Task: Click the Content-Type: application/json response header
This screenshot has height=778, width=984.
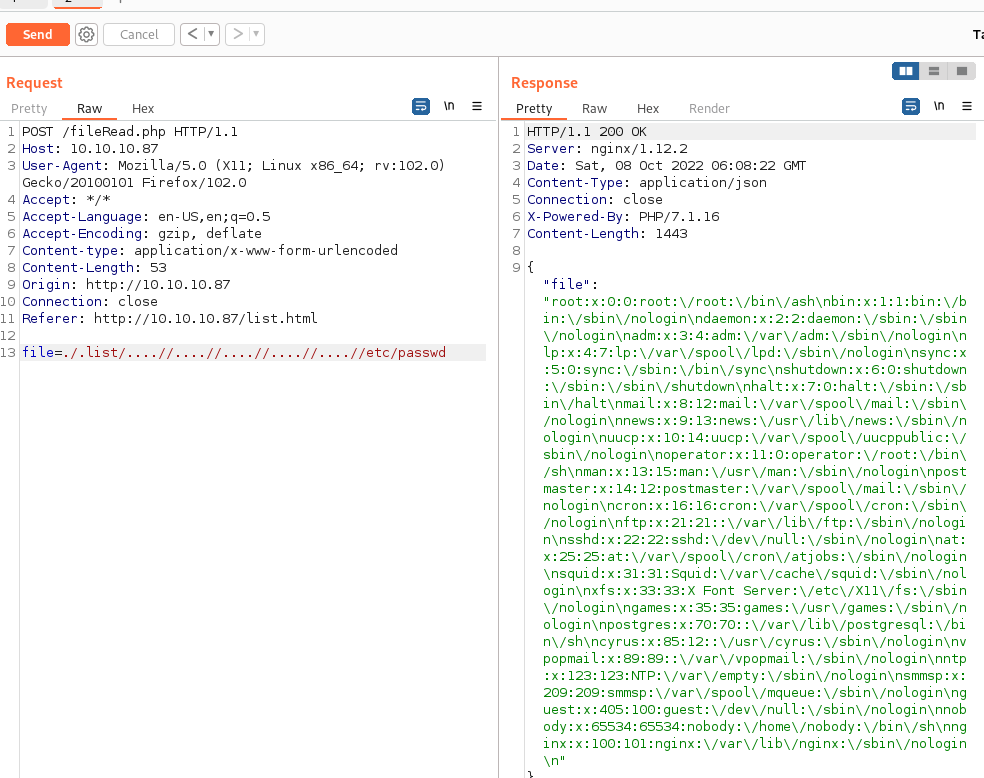Action: (647, 183)
